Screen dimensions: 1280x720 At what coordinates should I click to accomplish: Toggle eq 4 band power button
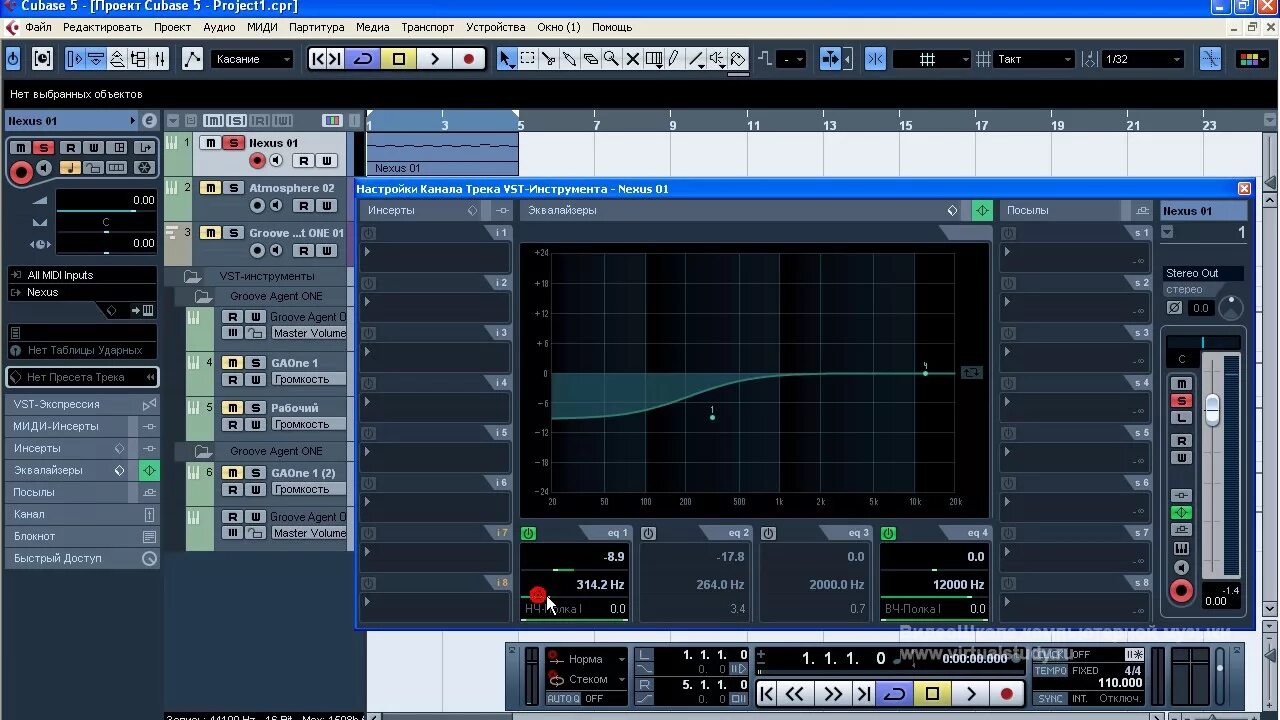888,534
